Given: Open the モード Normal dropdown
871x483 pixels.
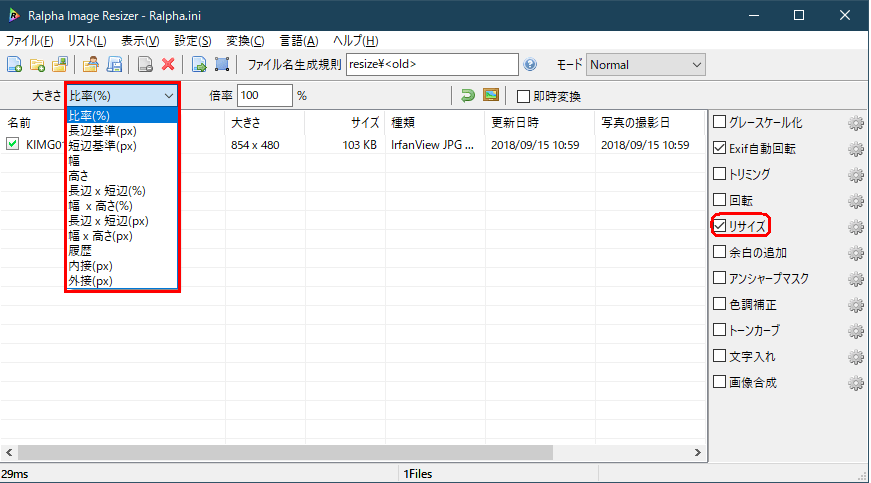Looking at the screenshot, I should pyautogui.click(x=645, y=65).
